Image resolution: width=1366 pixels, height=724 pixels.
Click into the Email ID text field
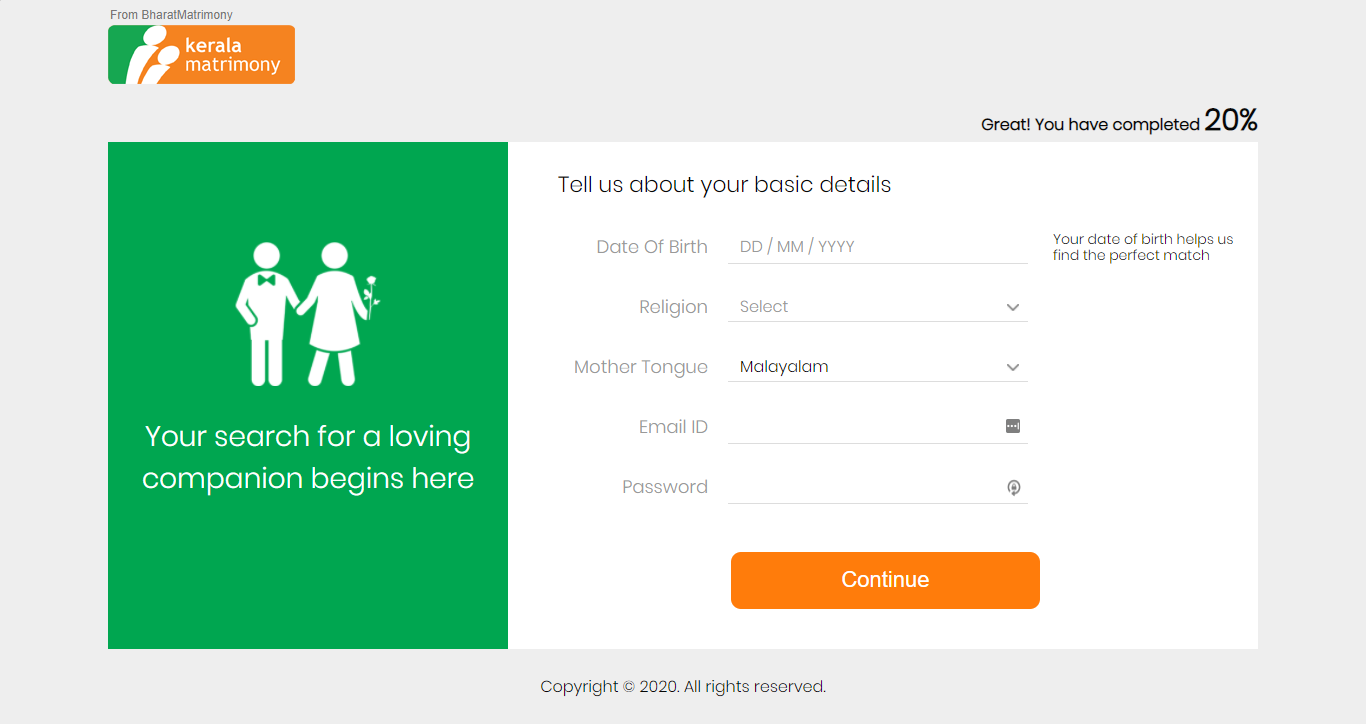tap(862, 427)
